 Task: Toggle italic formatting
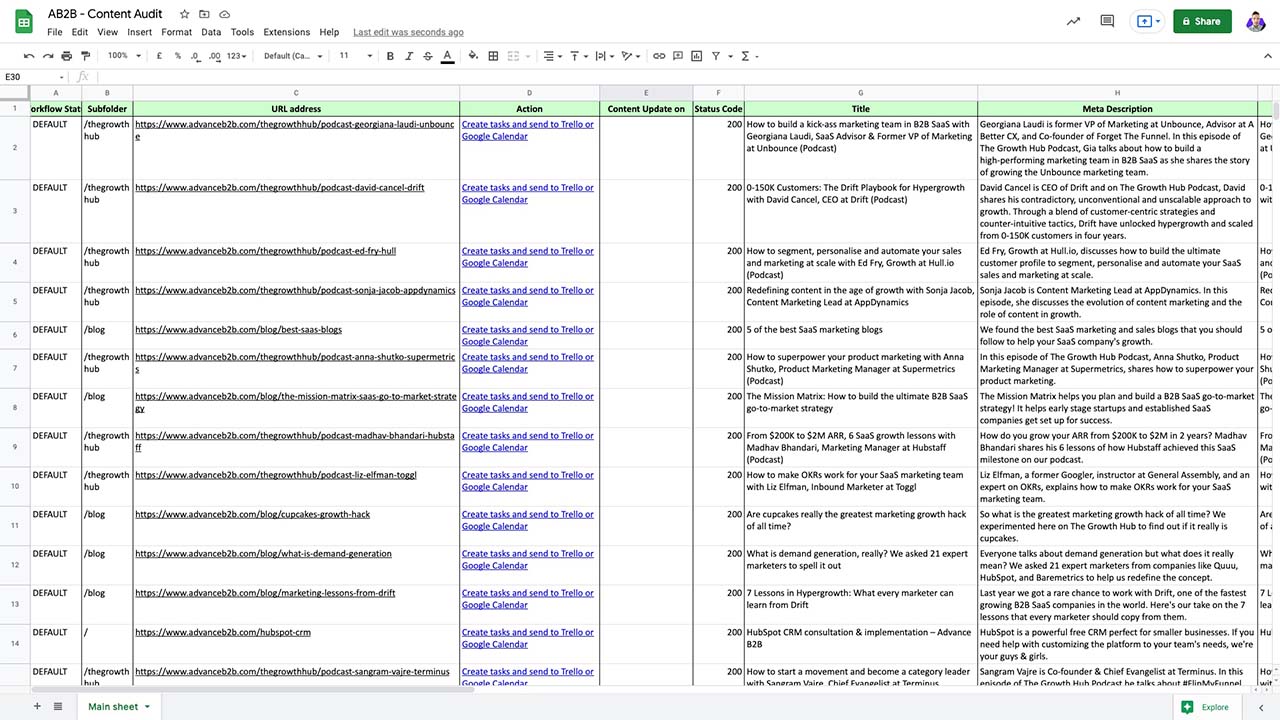click(409, 56)
